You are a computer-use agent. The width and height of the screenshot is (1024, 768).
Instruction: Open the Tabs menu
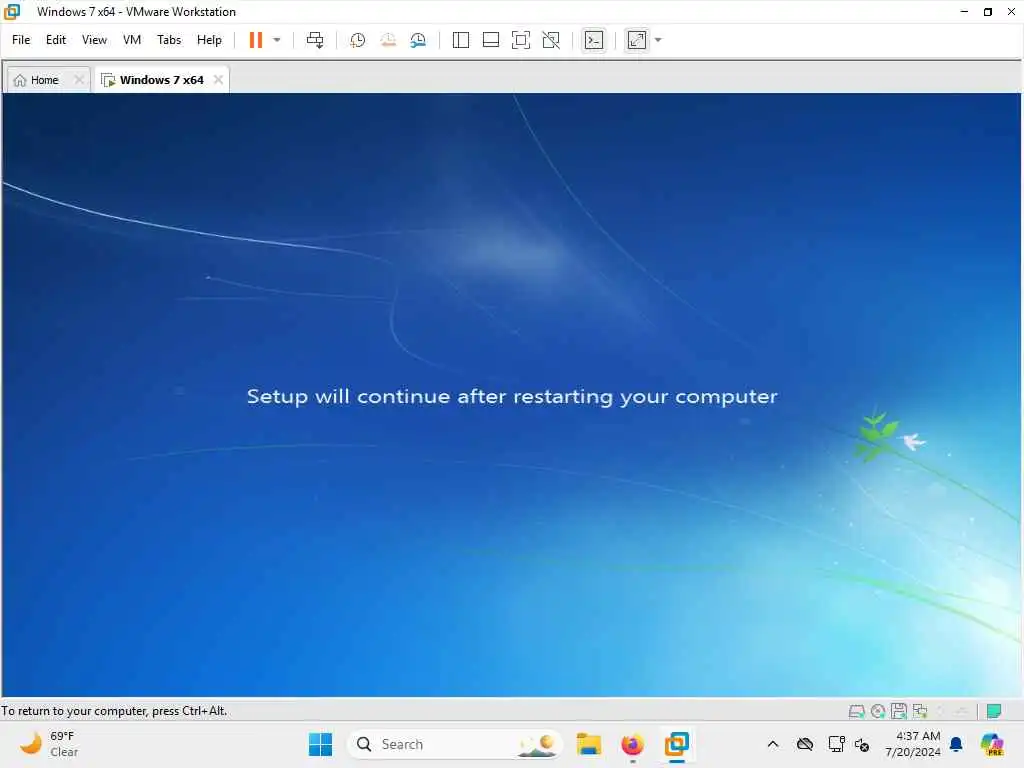click(x=168, y=40)
